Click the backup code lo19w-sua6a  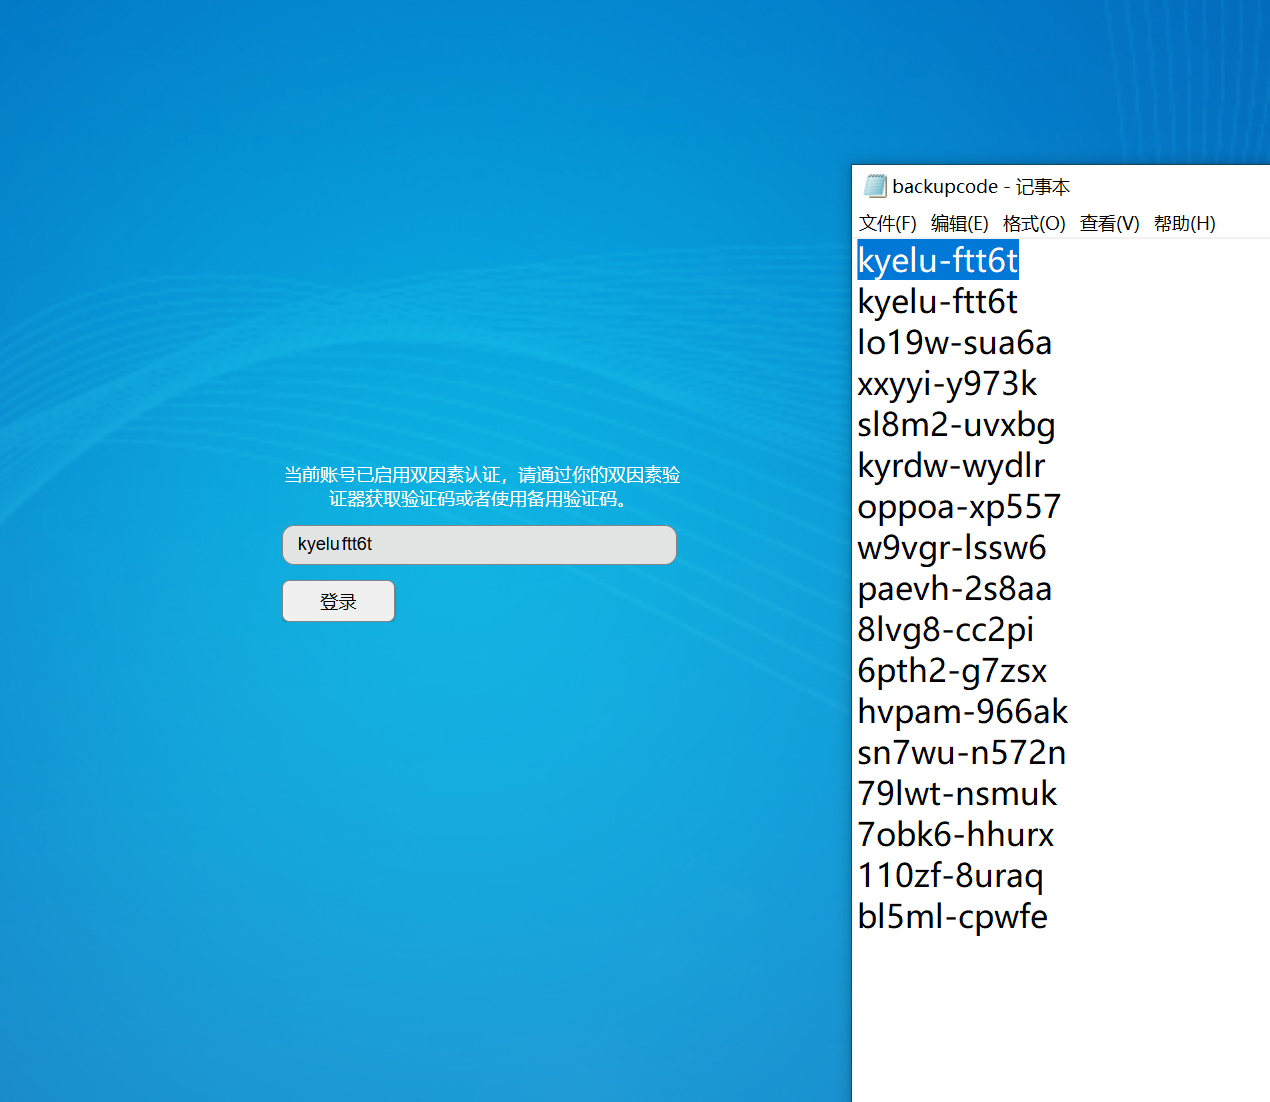(x=955, y=342)
